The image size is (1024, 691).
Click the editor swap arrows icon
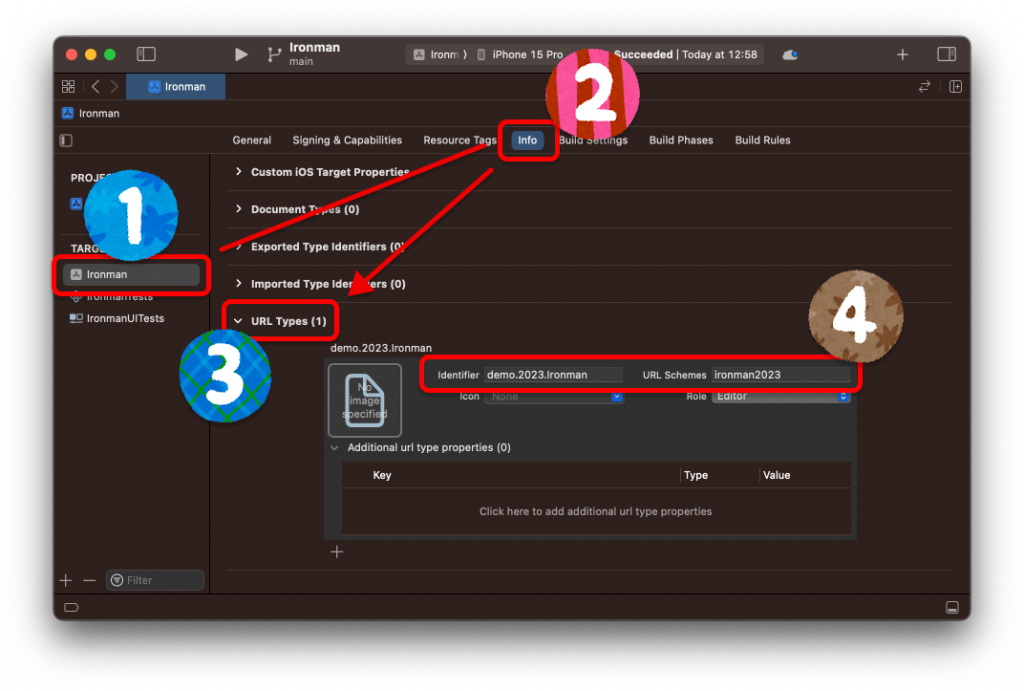(x=924, y=86)
